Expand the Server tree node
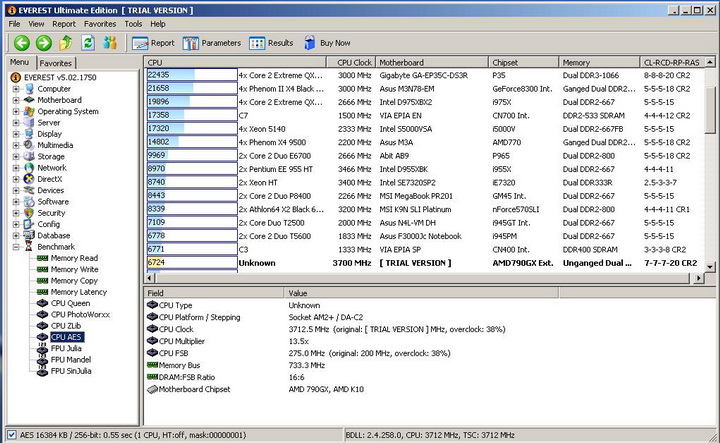 (16, 123)
